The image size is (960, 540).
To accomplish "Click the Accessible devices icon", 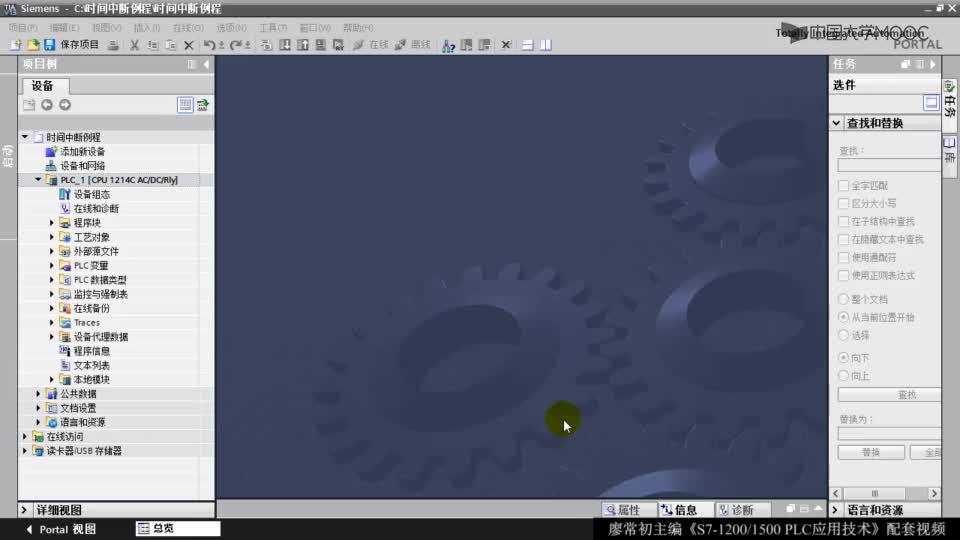I will click(x=449, y=45).
